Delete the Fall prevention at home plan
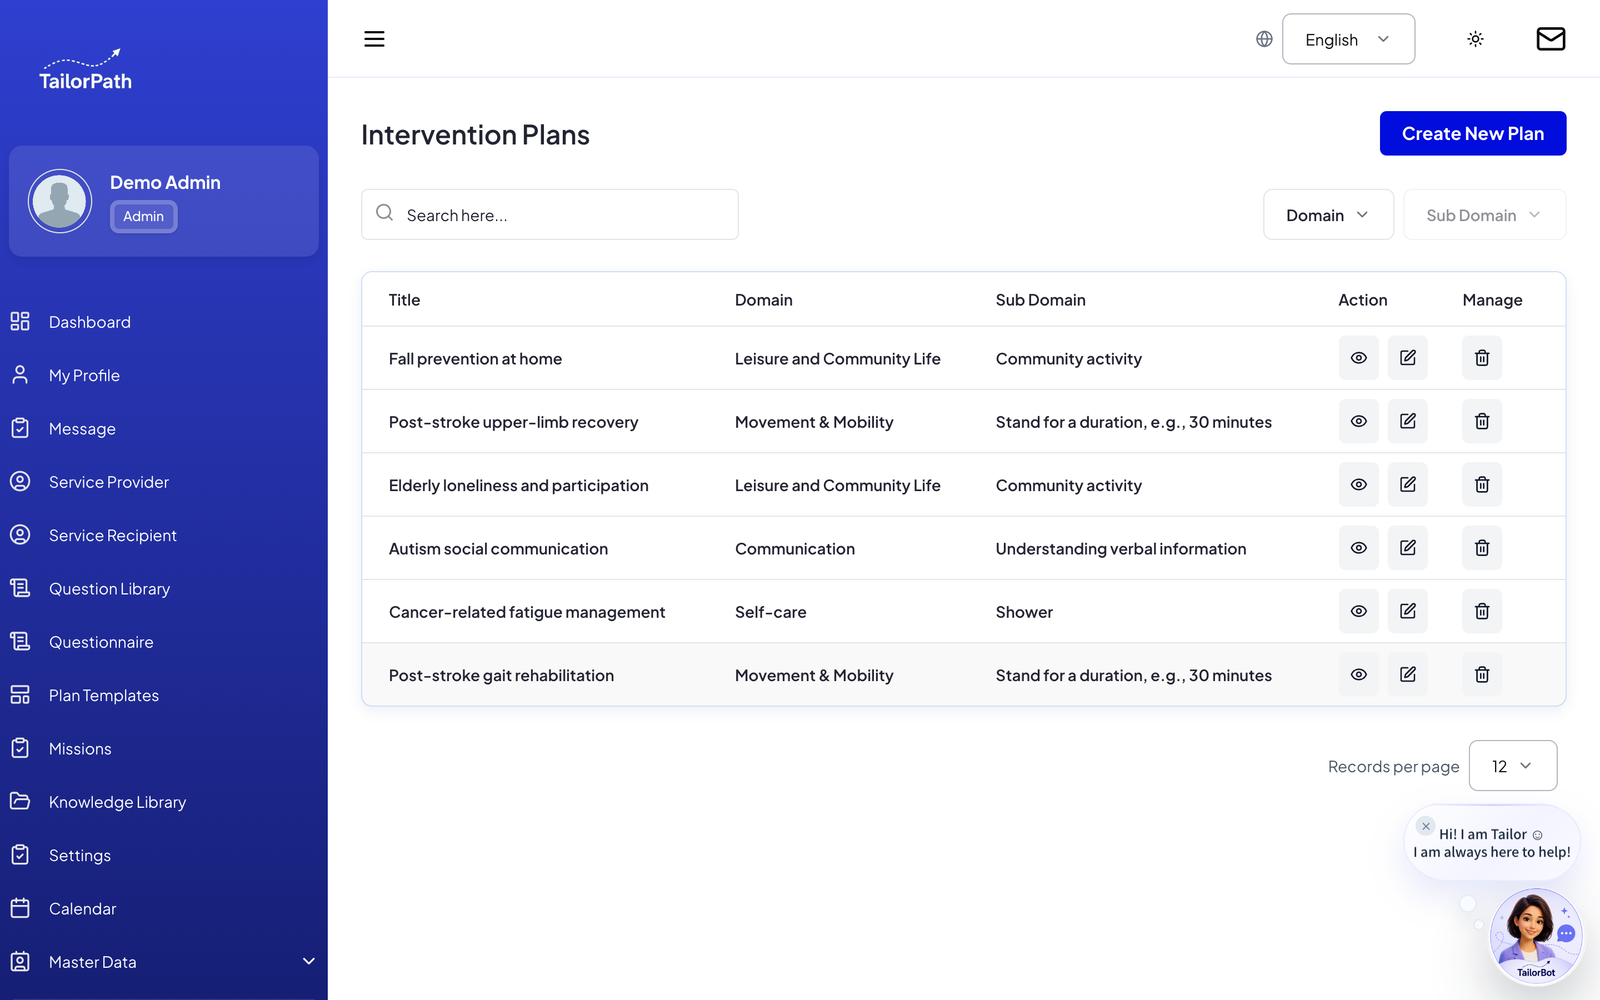 click(1482, 358)
